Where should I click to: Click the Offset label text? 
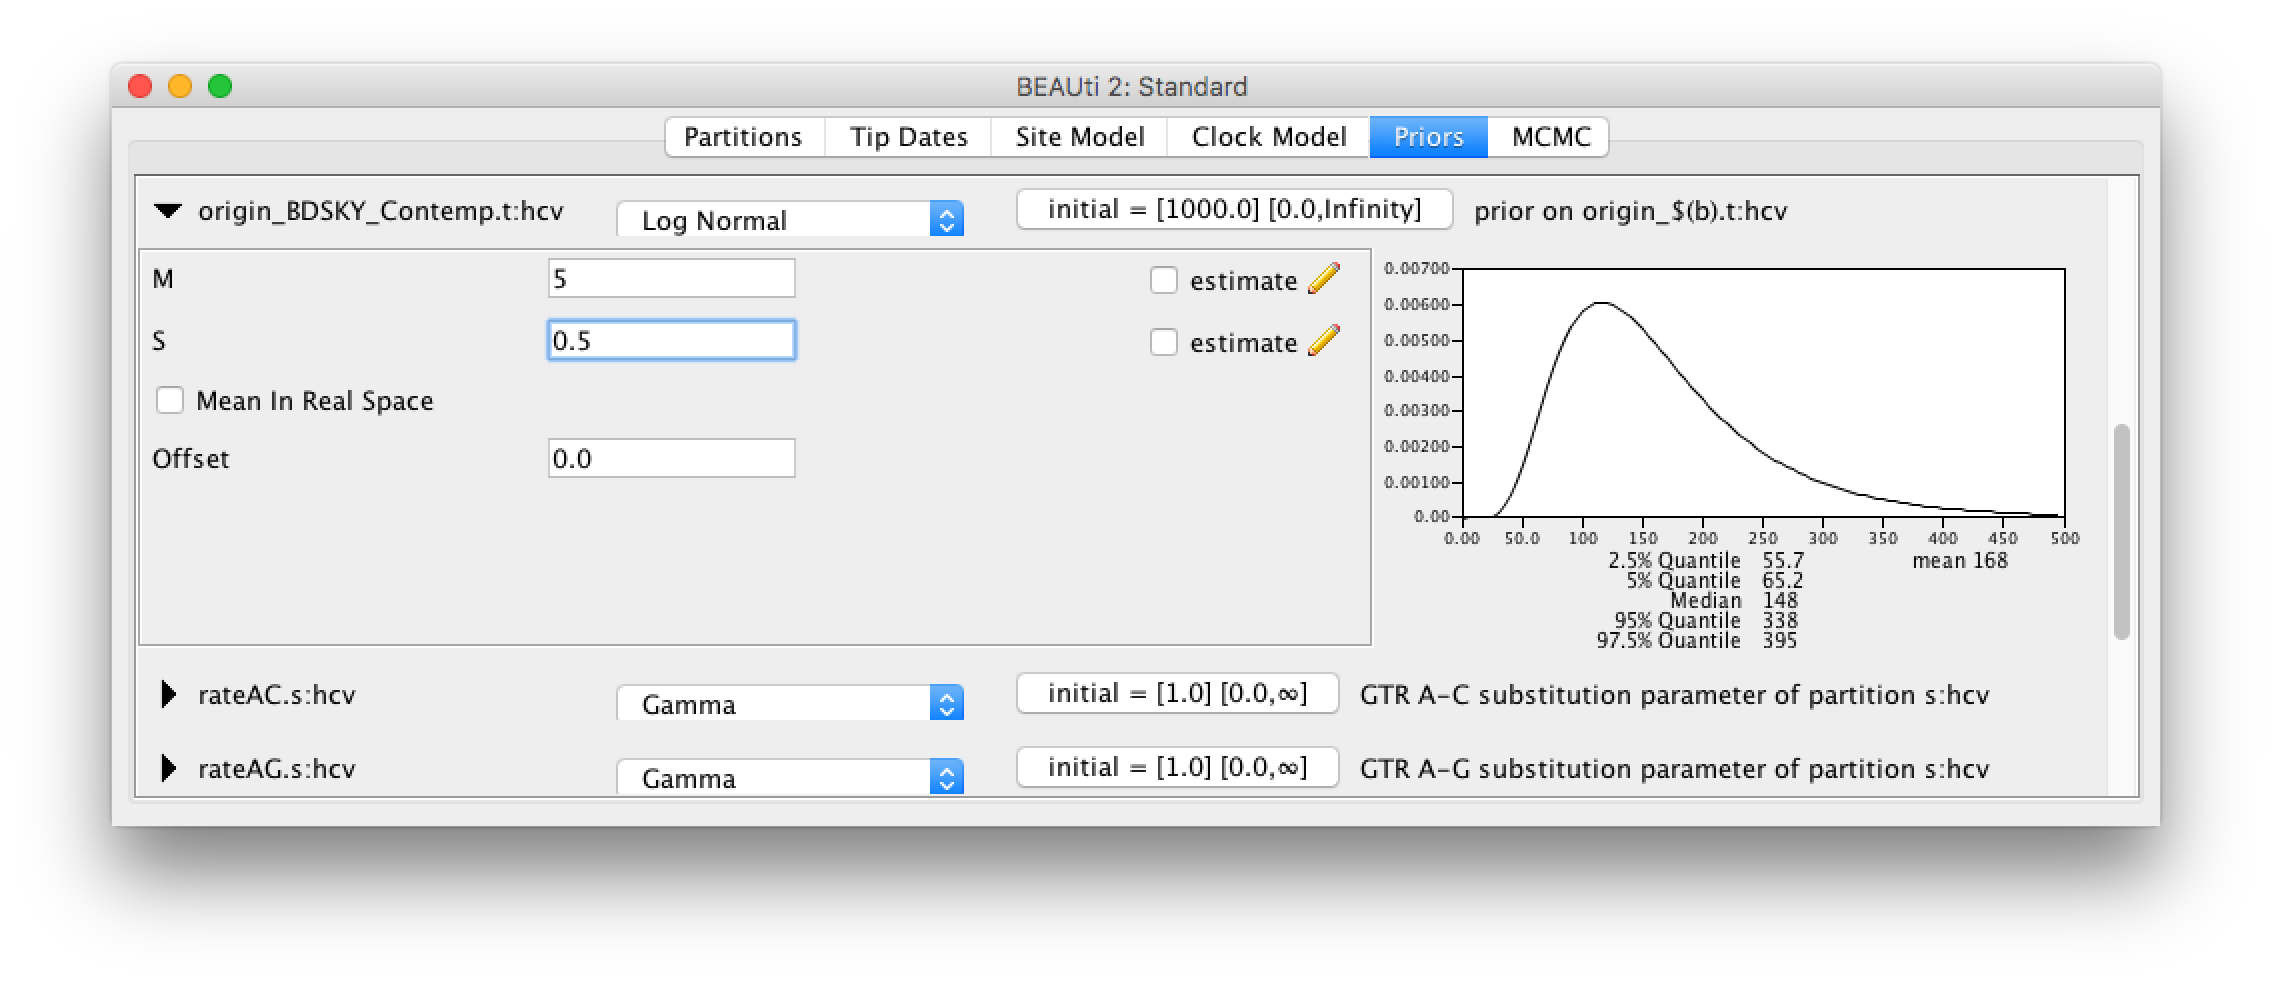[x=191, y=459]
